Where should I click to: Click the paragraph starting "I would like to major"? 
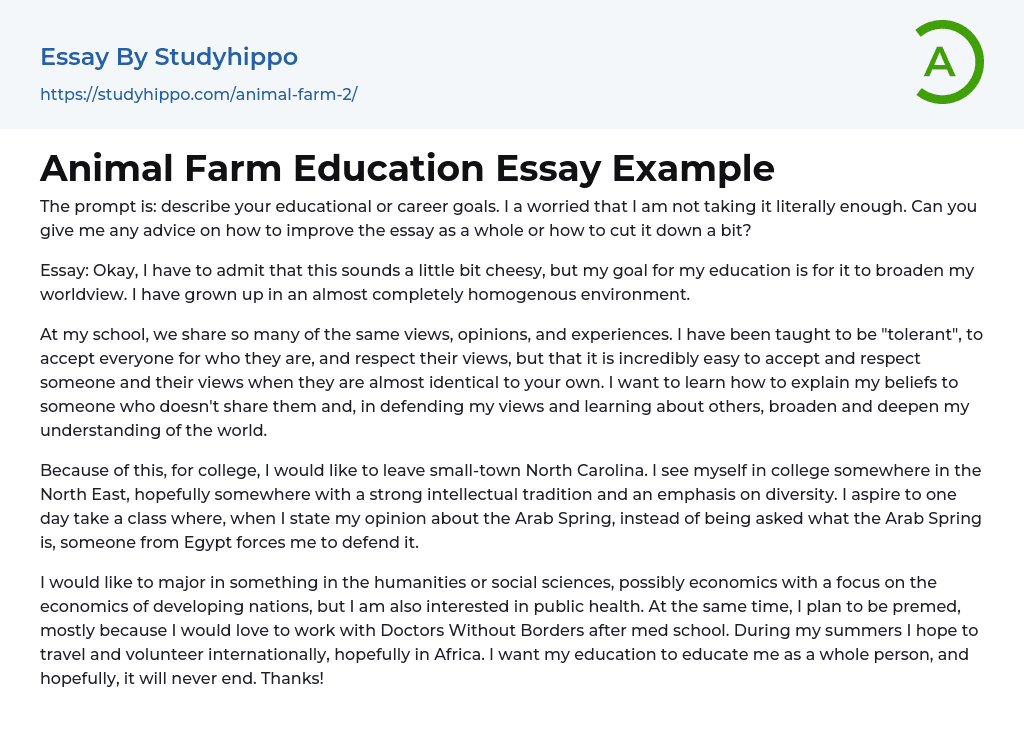click(510, 630)
